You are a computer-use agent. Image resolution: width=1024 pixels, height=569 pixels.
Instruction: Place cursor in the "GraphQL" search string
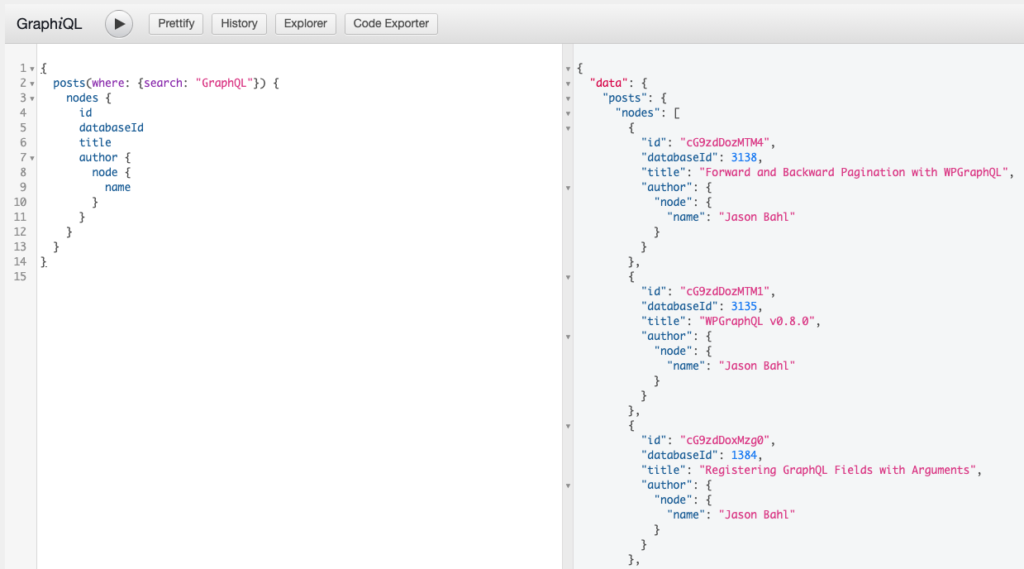[223, 83]
